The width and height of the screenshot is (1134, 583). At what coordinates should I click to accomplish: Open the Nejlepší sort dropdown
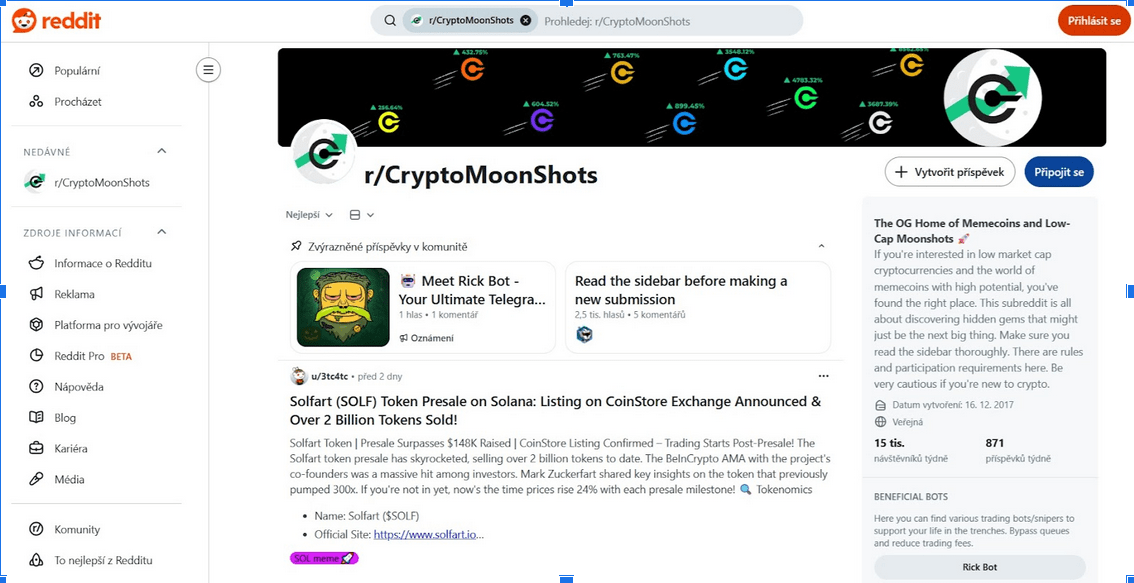pyautogui.click(x=310, y=215)
